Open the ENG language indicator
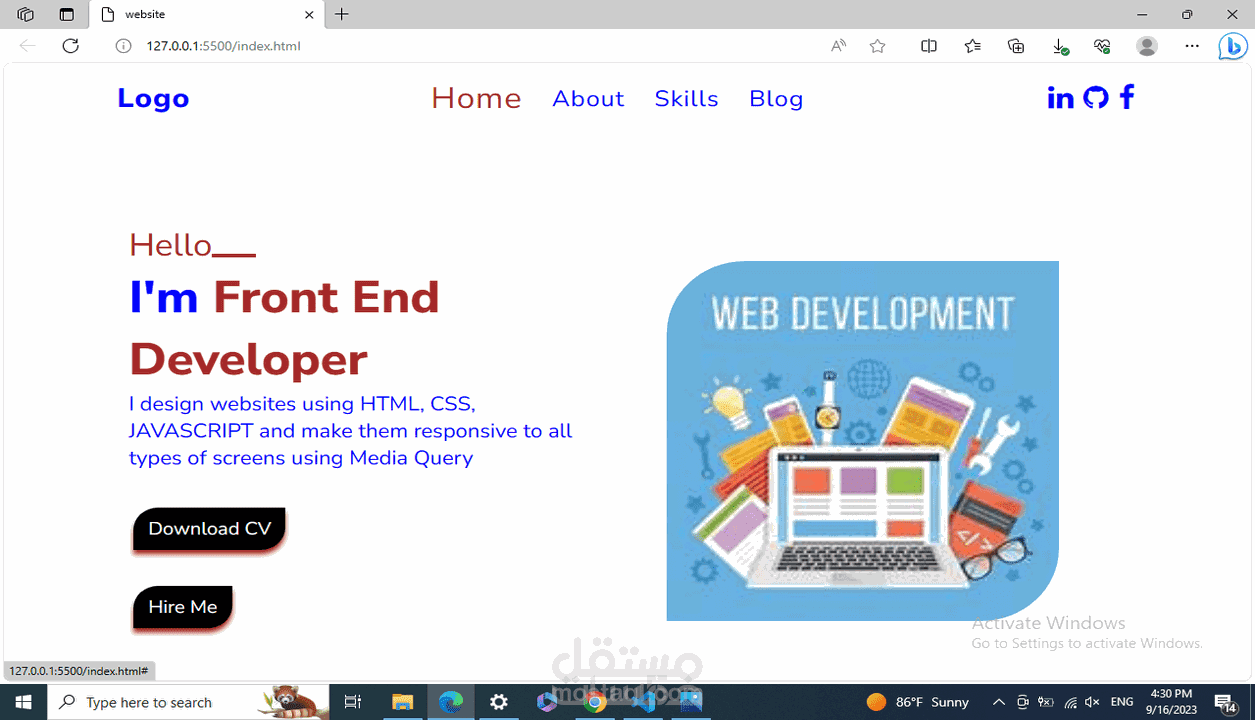Viewport: 1255px width, 720px height. point(1122,702)
